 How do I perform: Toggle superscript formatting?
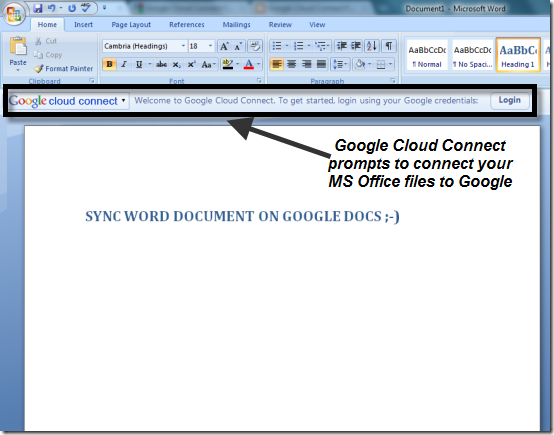[x=191, y=64]
